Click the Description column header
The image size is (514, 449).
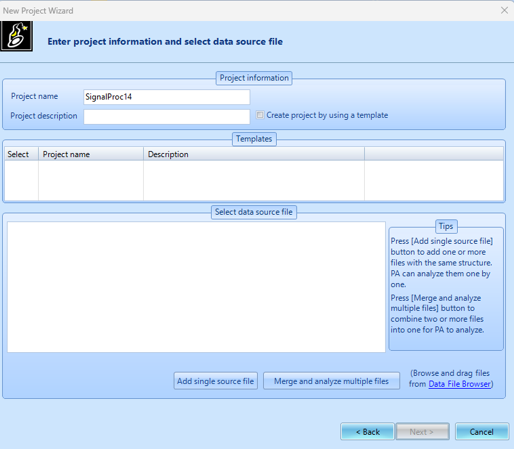(x=254, y=154)
